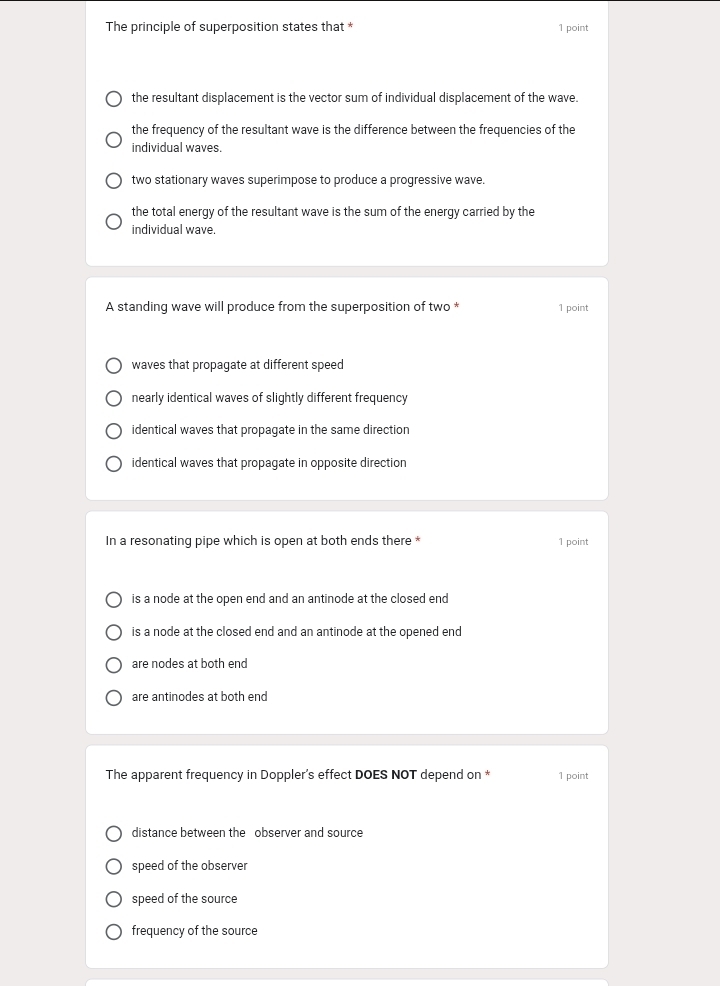Select 'total energy of the resultant wave' option
Viewport: 720px width, 986px height.
(114, 222)
